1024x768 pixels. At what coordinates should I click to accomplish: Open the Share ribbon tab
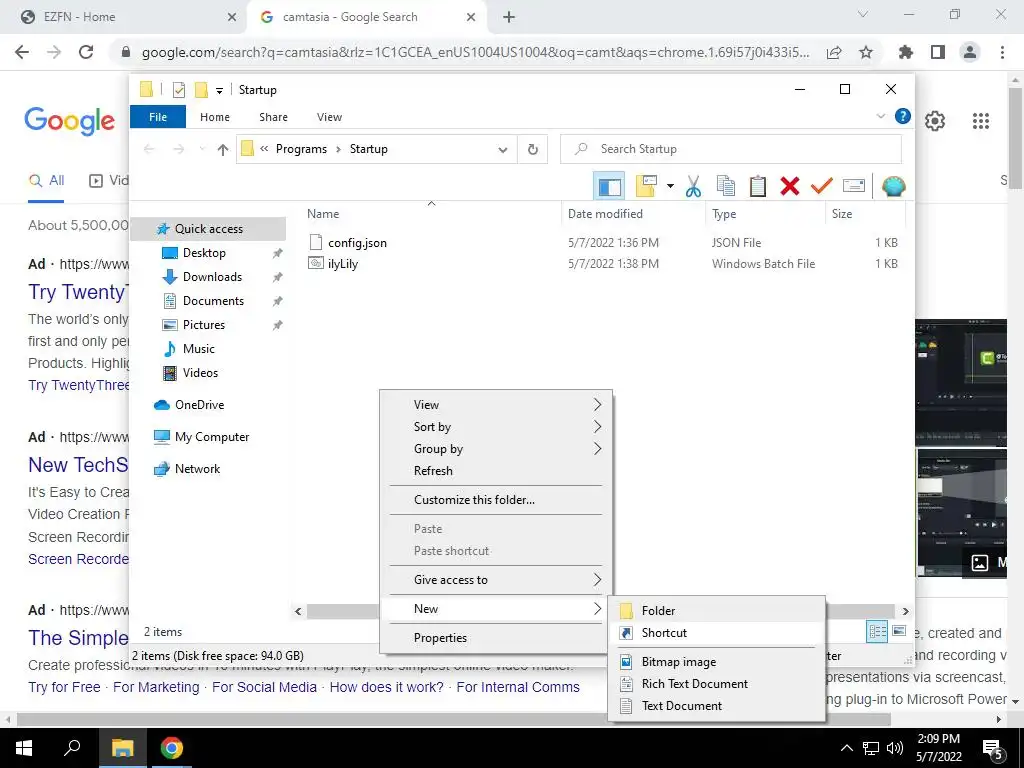[x=273, y=117]
